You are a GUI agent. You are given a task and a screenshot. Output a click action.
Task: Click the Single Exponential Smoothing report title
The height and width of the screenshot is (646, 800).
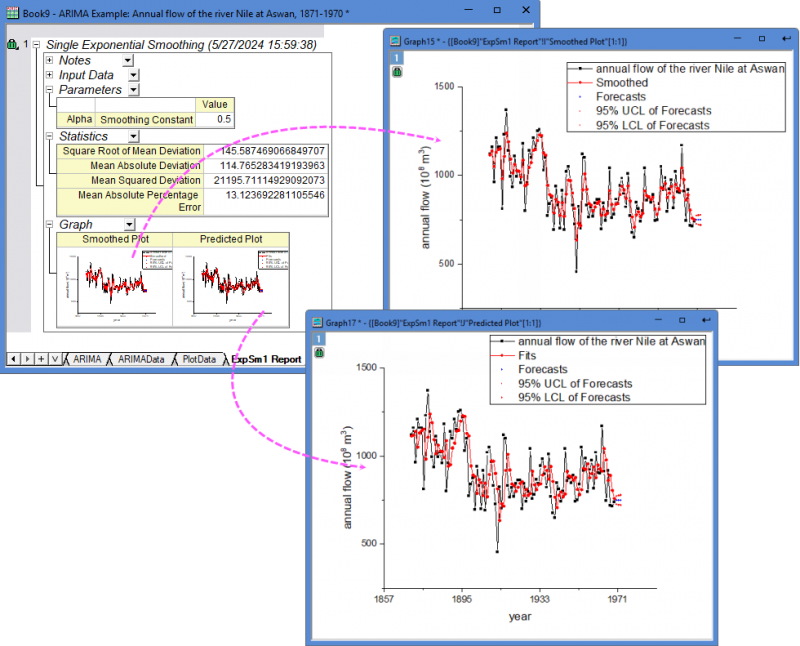click(x=181, y=45)
